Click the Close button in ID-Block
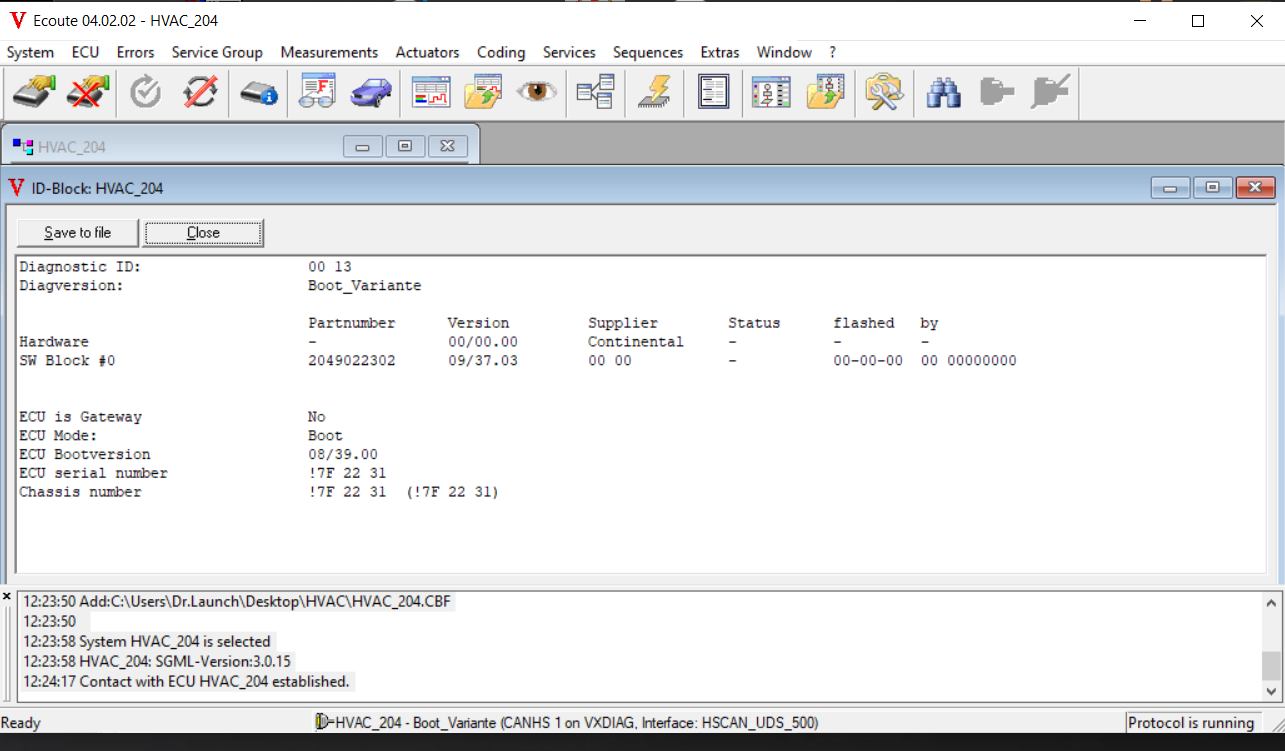Screen dimensions: 1285x751 point(203,233)
